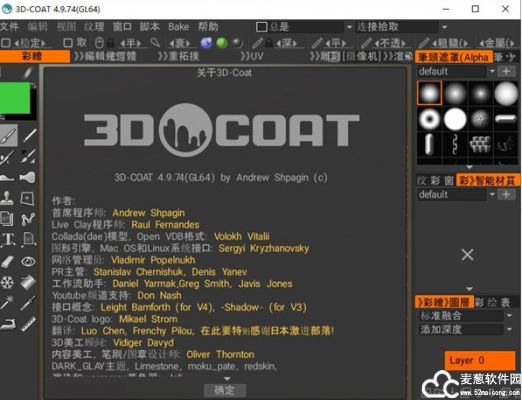
Task: Click the green foreground color swatch
Action: coord(15,98)
